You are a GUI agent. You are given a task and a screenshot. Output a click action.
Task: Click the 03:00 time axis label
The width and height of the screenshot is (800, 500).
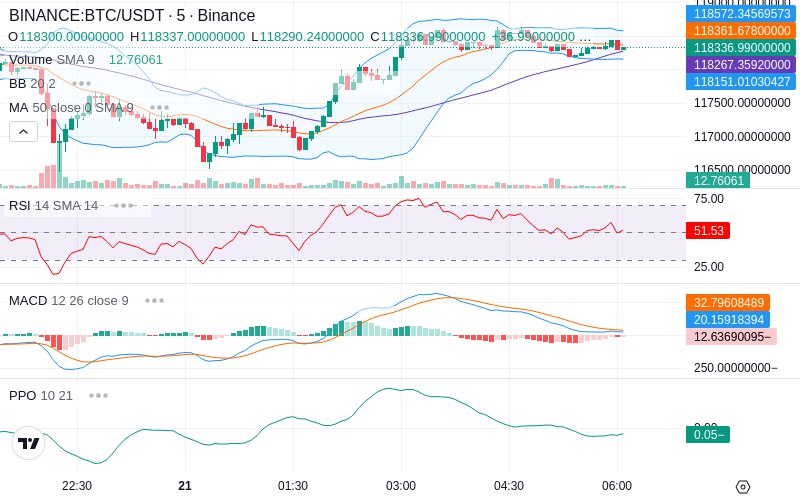click(401, 486)
